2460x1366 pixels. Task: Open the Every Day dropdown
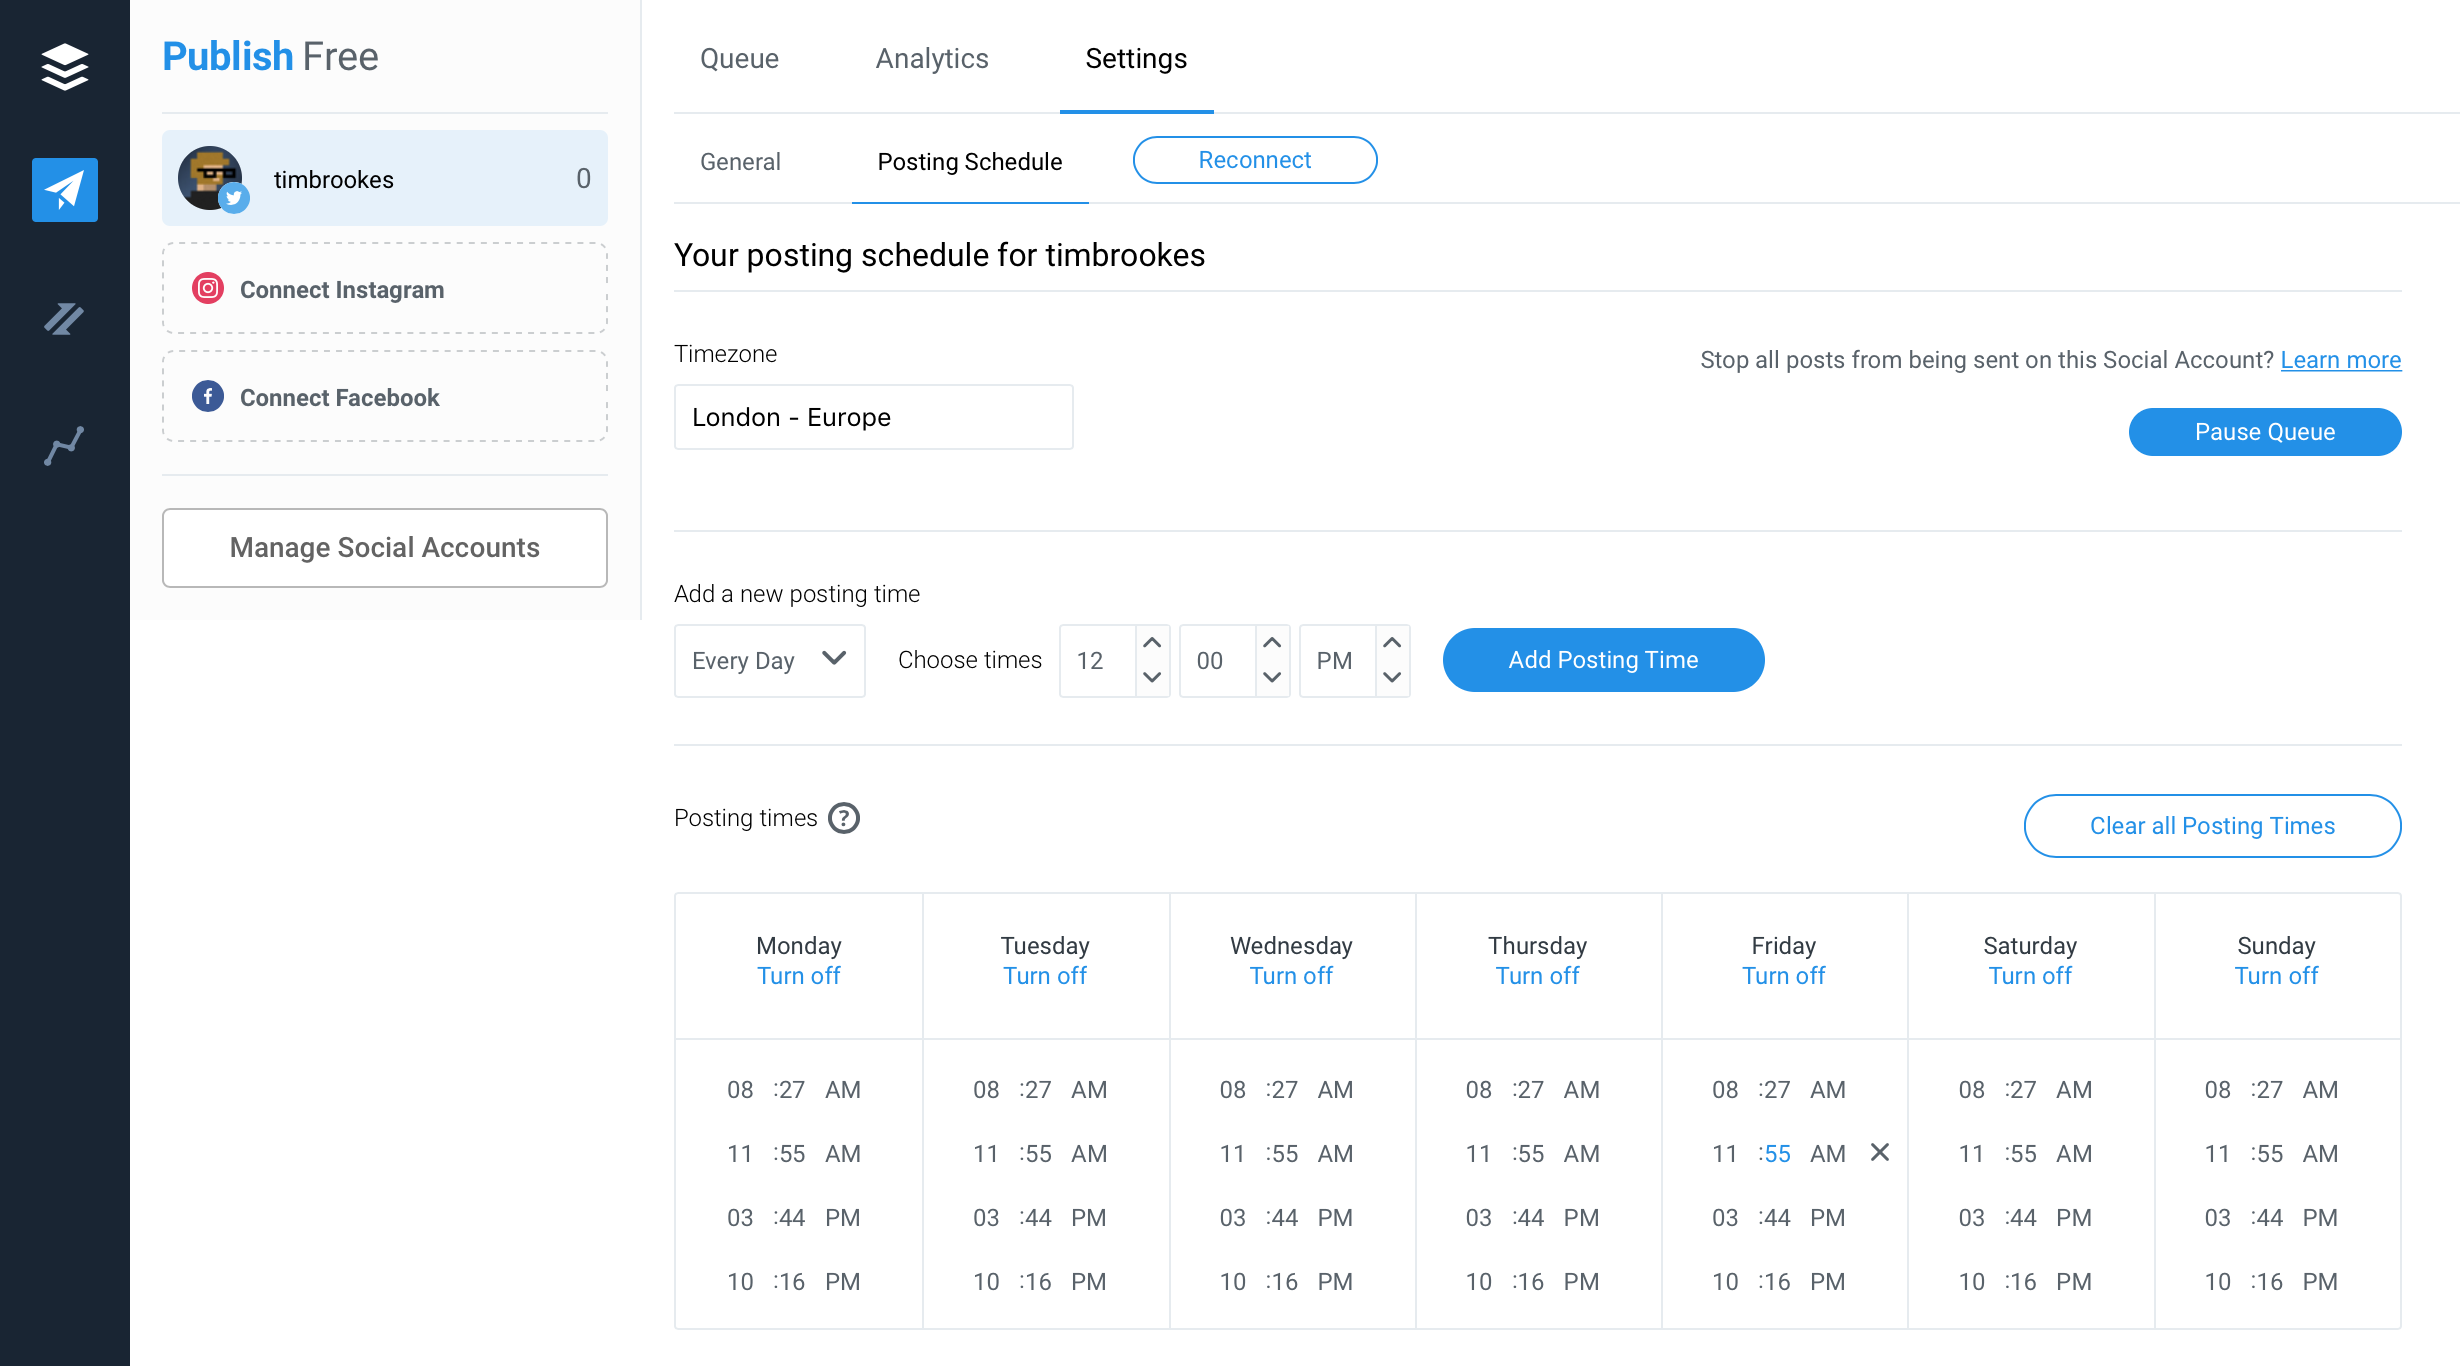click(x=769, y=660)
